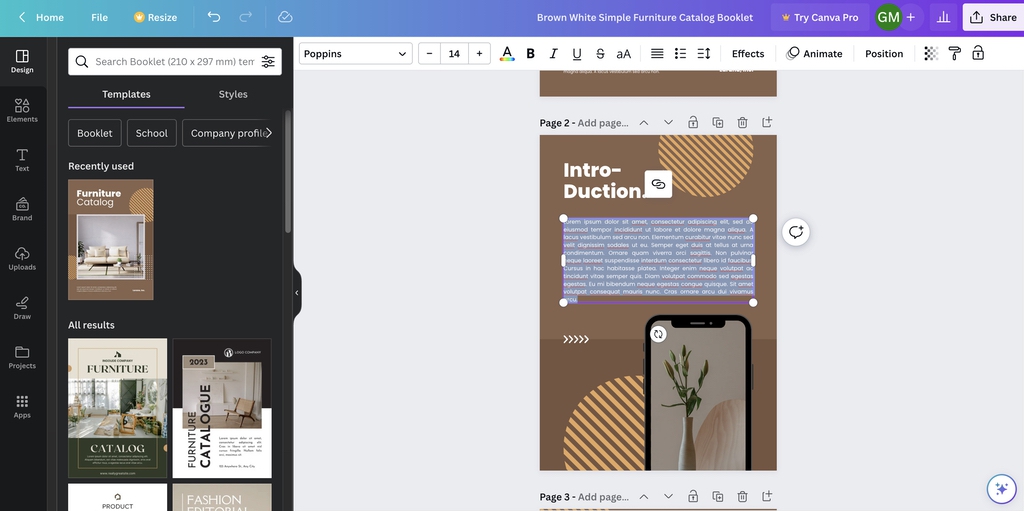
Task: Open the Poppins font dropdown
Action: pos(356,54)
